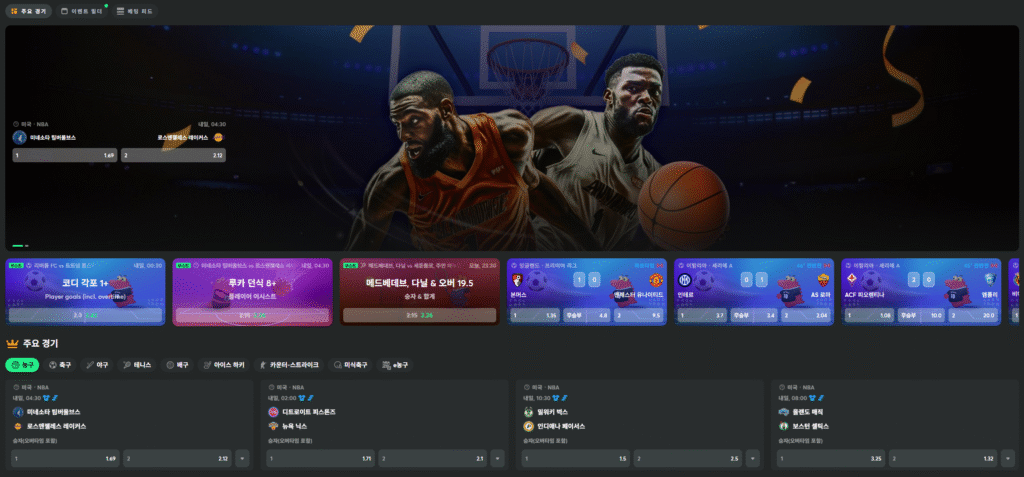This screenshot has height=477, width=1024.
Task: Switch to the 베팅 피드 tab
Action: (x=134, y=11)
